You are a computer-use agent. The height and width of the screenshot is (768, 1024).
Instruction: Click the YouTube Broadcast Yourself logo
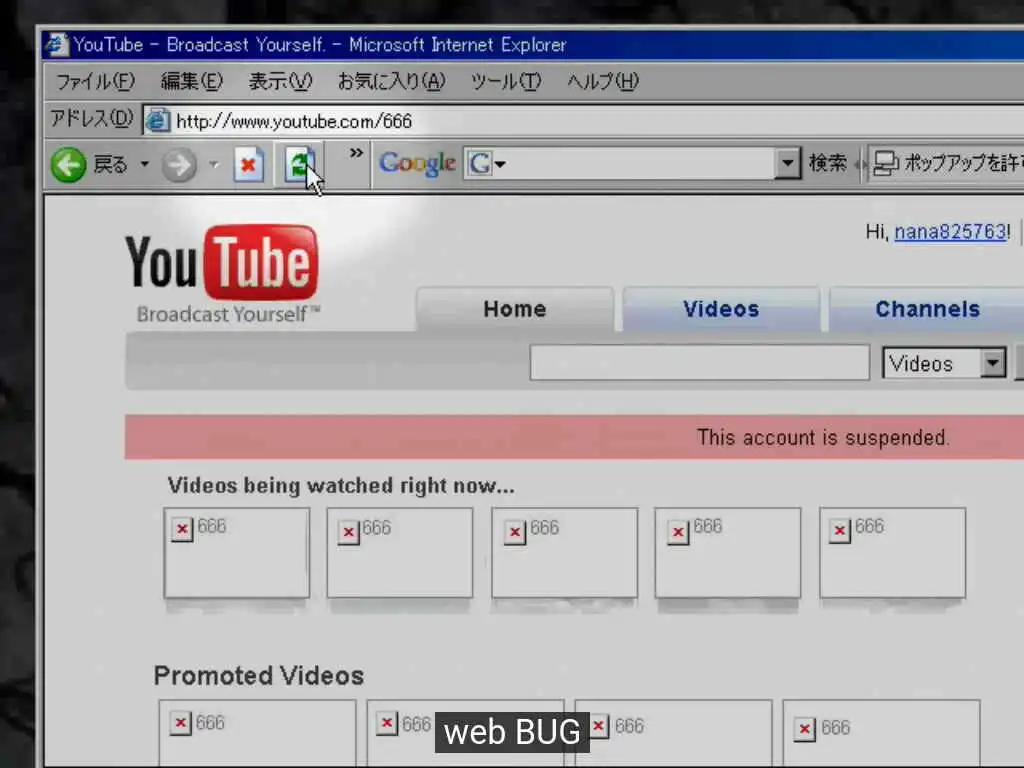click(222, 274)
